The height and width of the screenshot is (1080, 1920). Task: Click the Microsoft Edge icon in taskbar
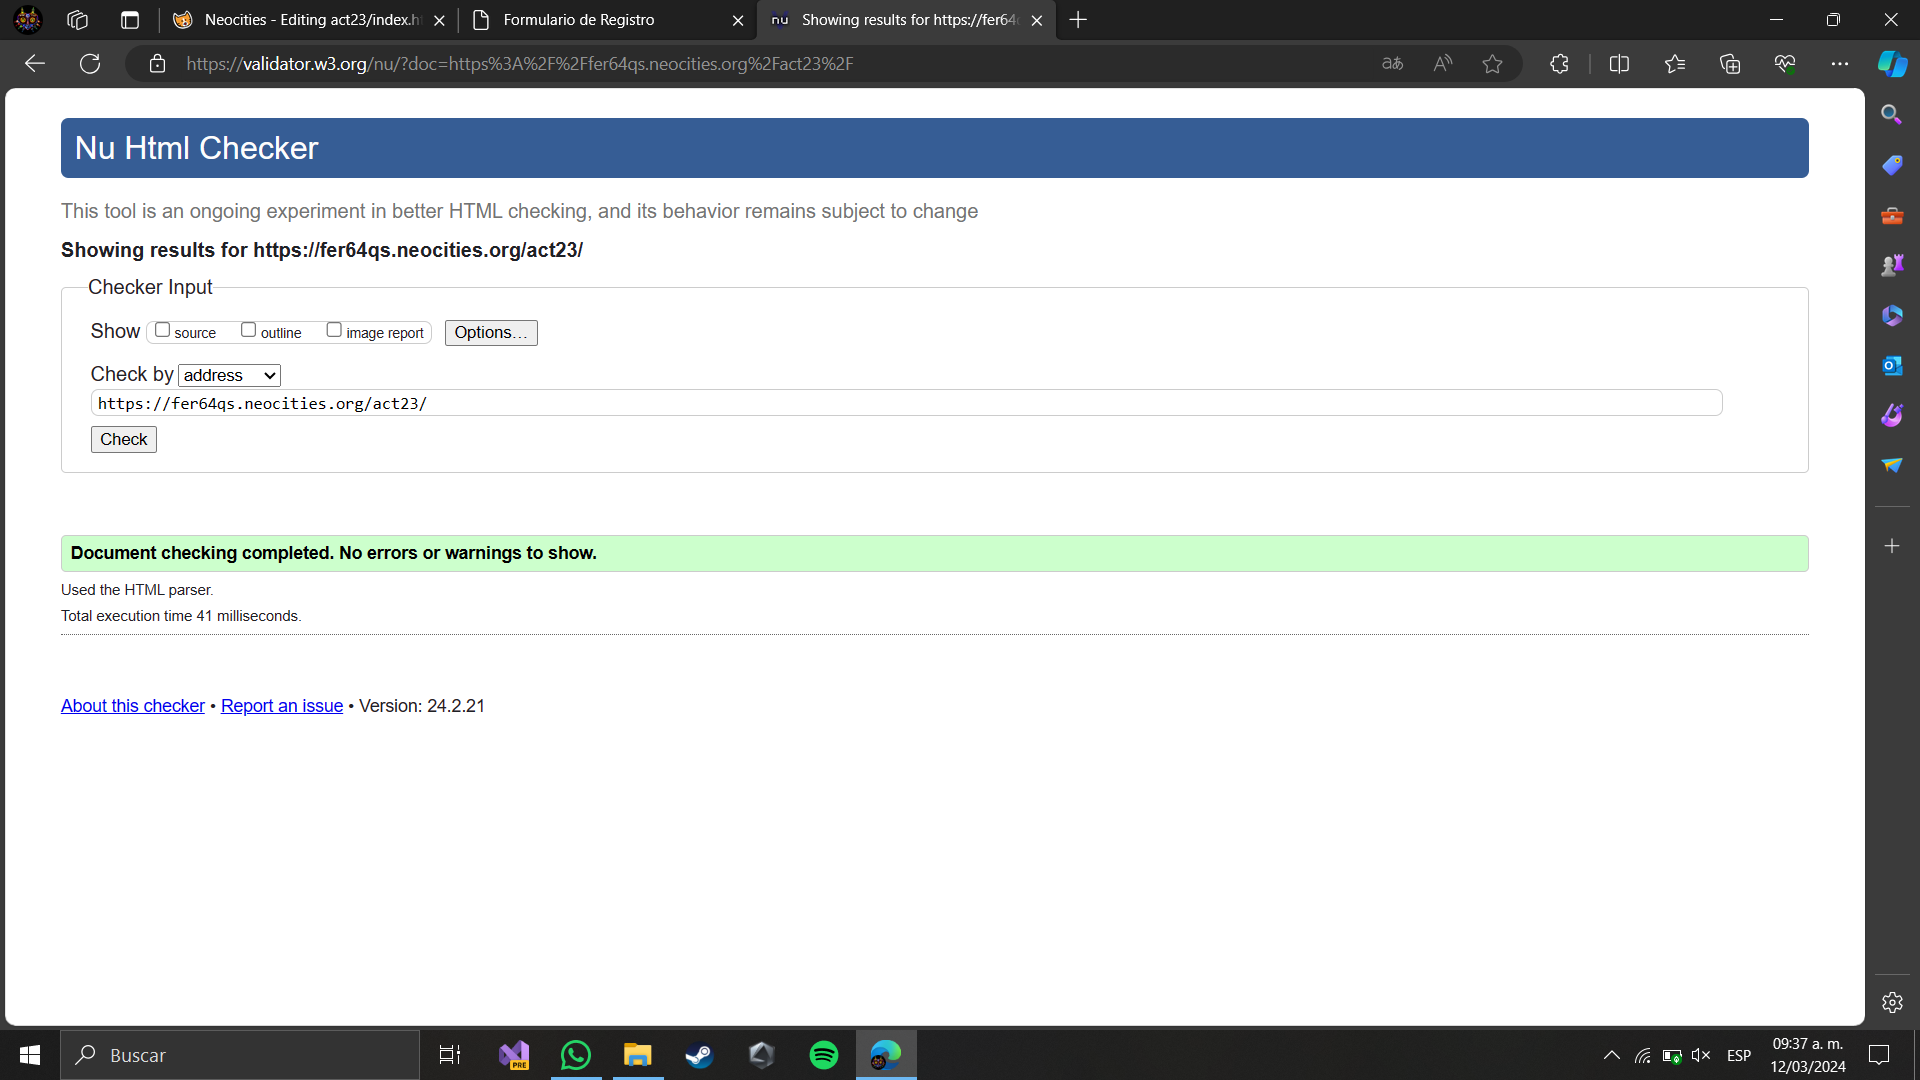coord(886,1055)
